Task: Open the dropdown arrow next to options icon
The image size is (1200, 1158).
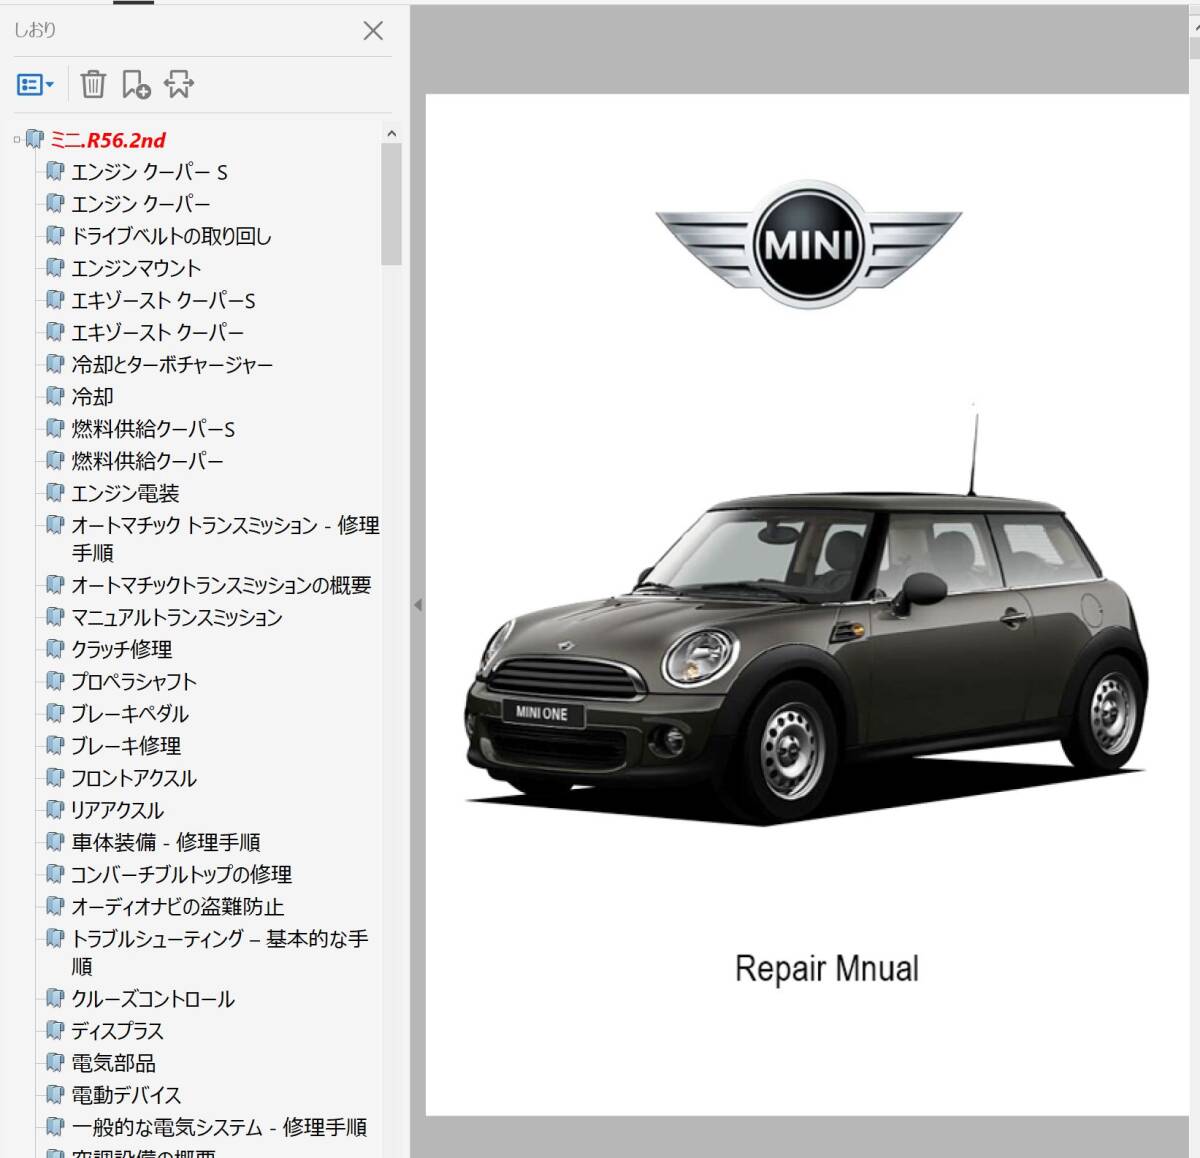Action: (x=49, y=85)
